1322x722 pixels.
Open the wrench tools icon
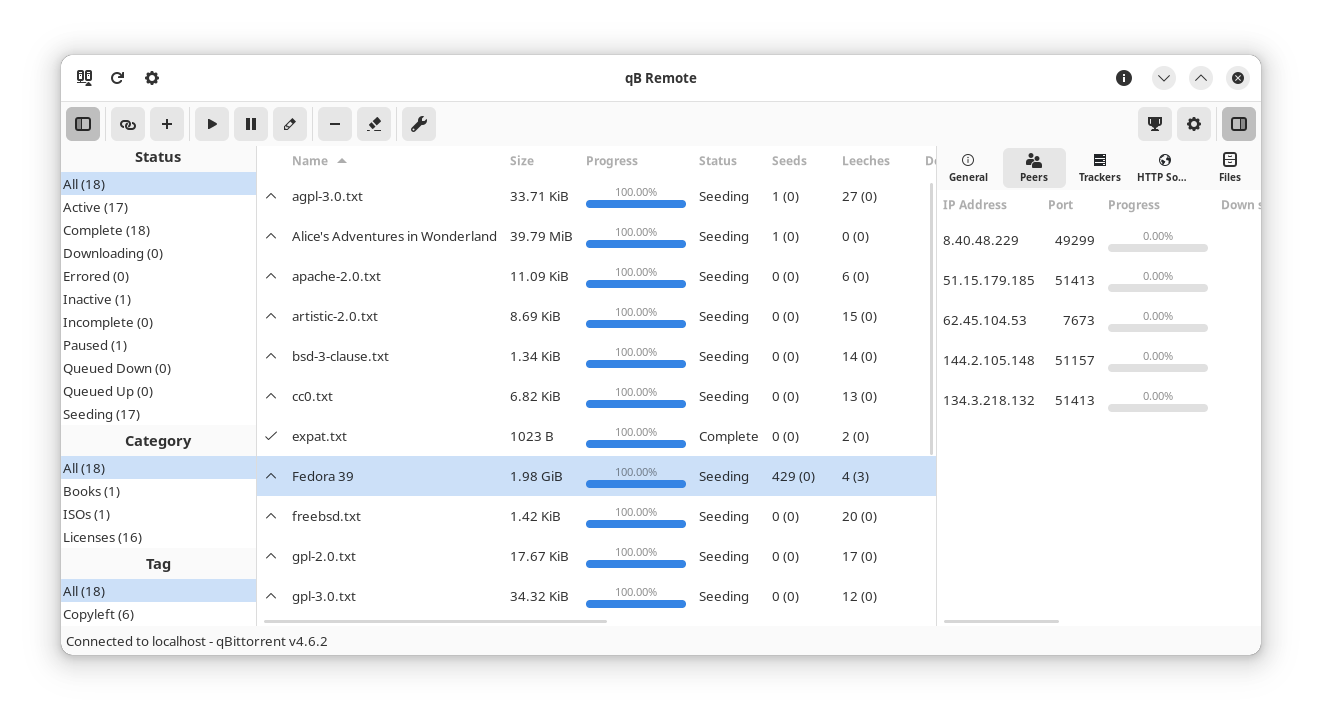[x=419, y=124]
